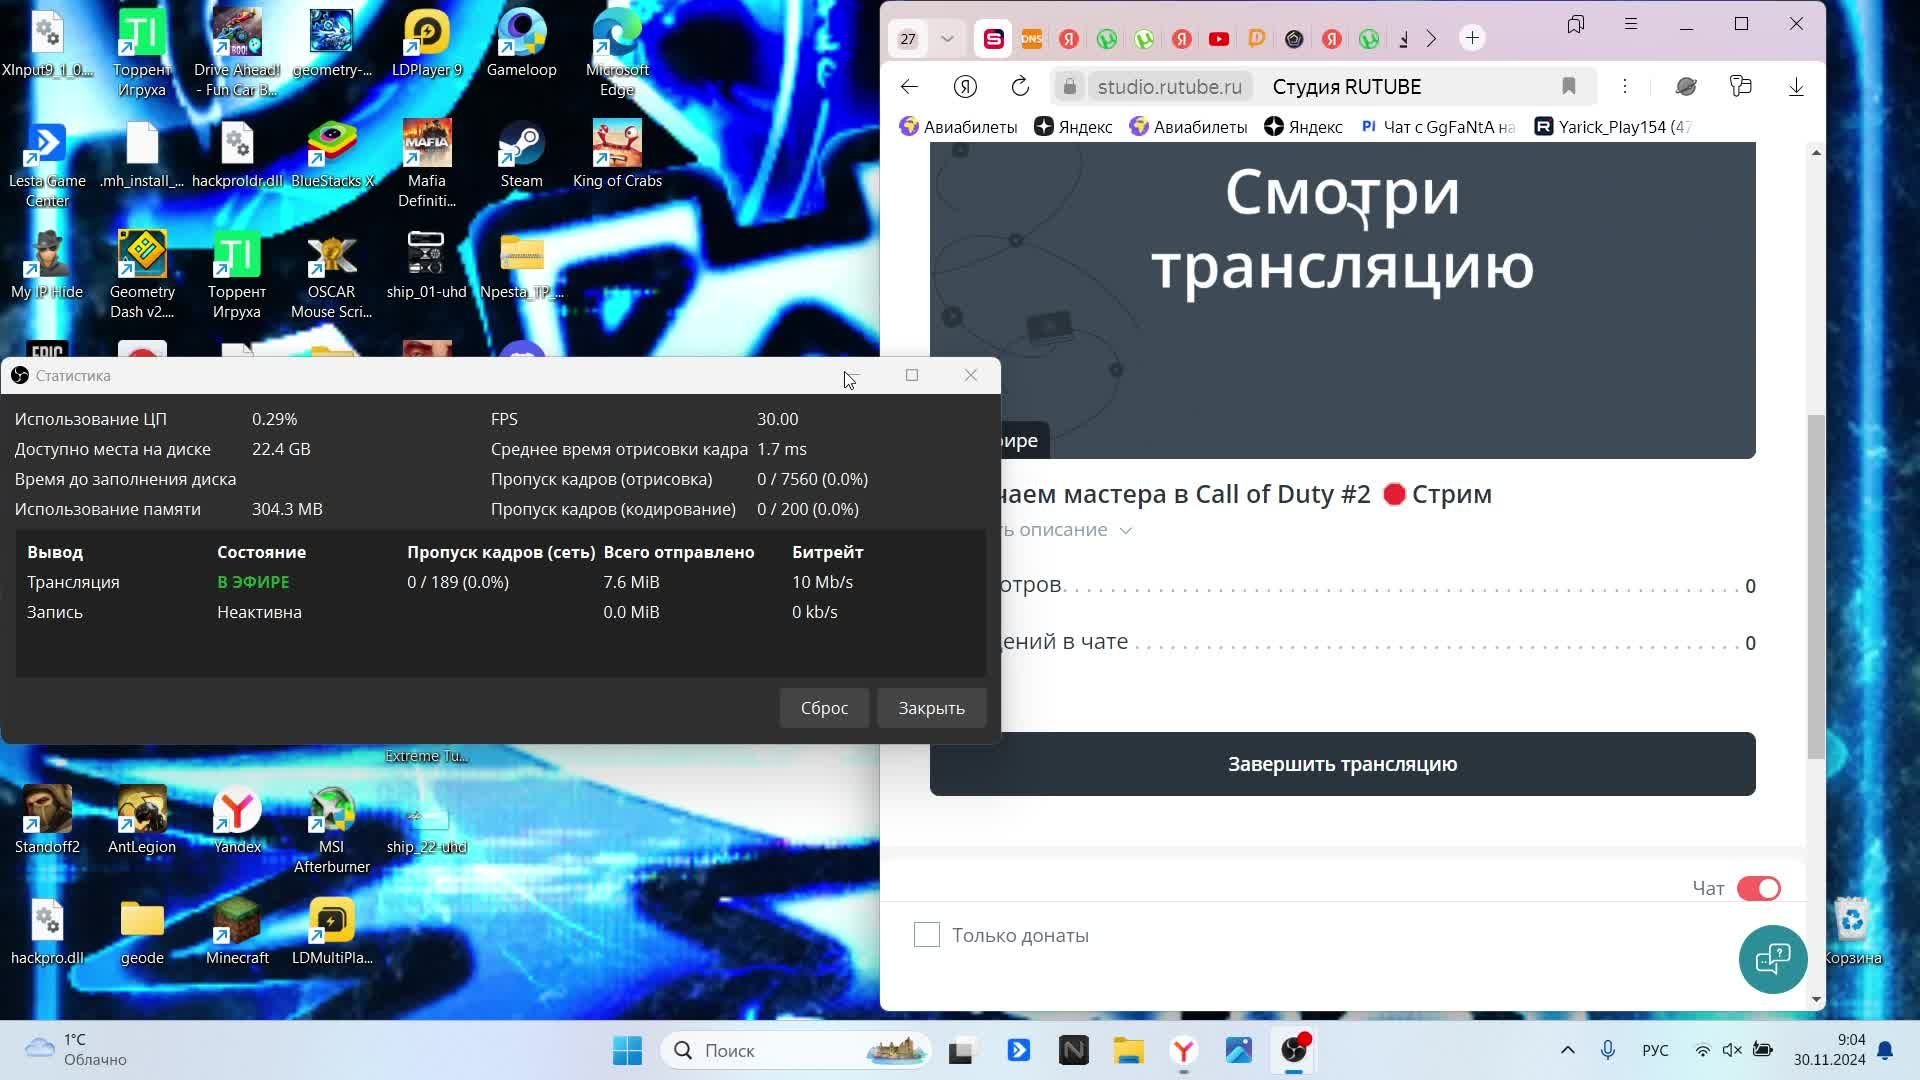Click the OBS icon in taskbar
Screen dimensions: 1920x1080
tap(1294, 1050)
